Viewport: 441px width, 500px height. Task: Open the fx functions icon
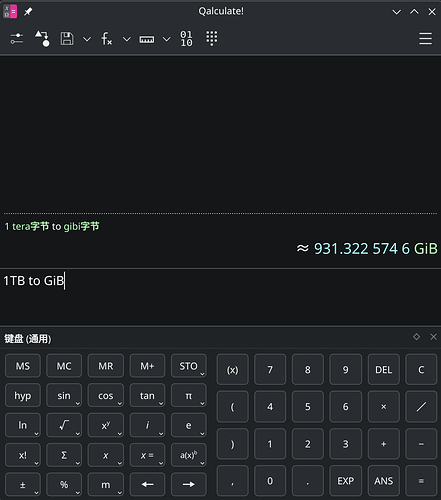(x=107, y=39)
